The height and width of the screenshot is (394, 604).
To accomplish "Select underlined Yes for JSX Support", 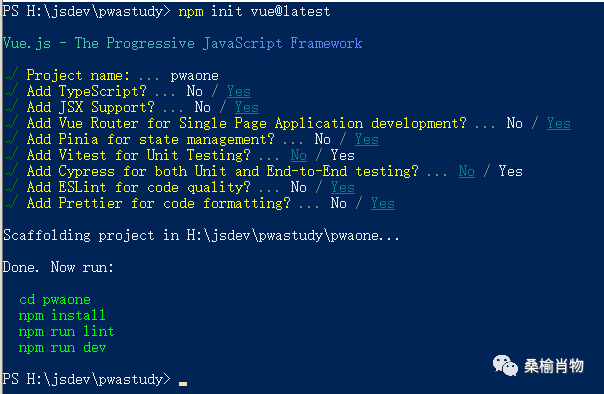I will [x=247, y=107].
